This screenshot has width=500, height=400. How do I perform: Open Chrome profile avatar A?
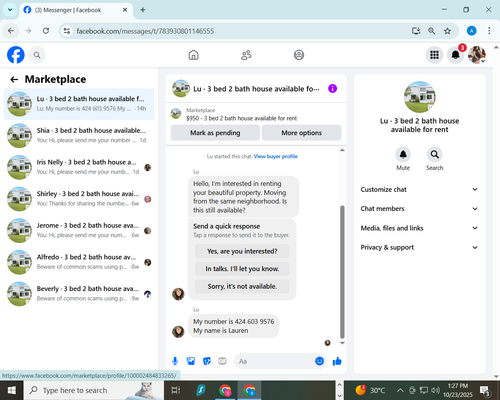tap(471, 31)
